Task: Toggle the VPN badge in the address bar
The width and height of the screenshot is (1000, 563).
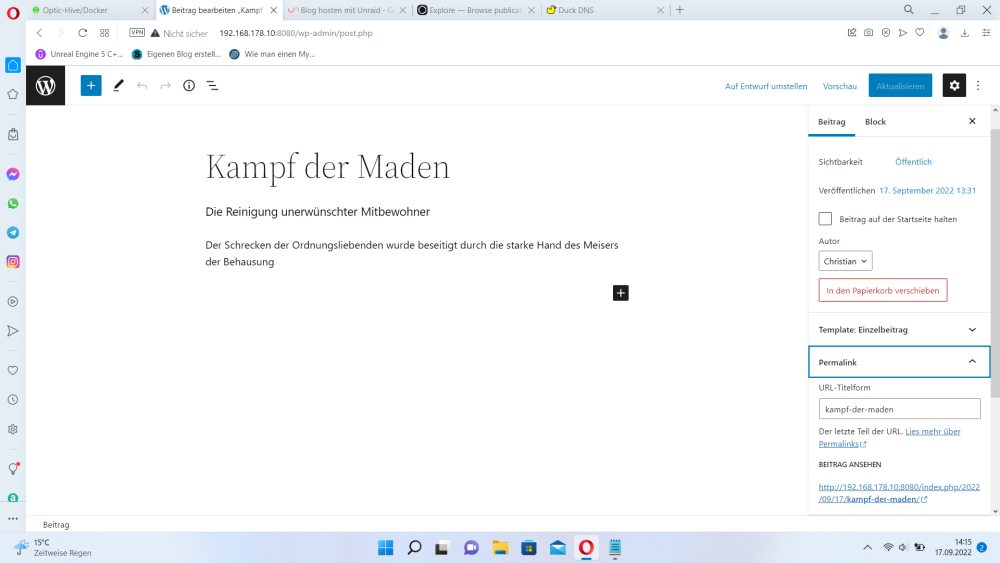Action: click(x=137, y=33)
